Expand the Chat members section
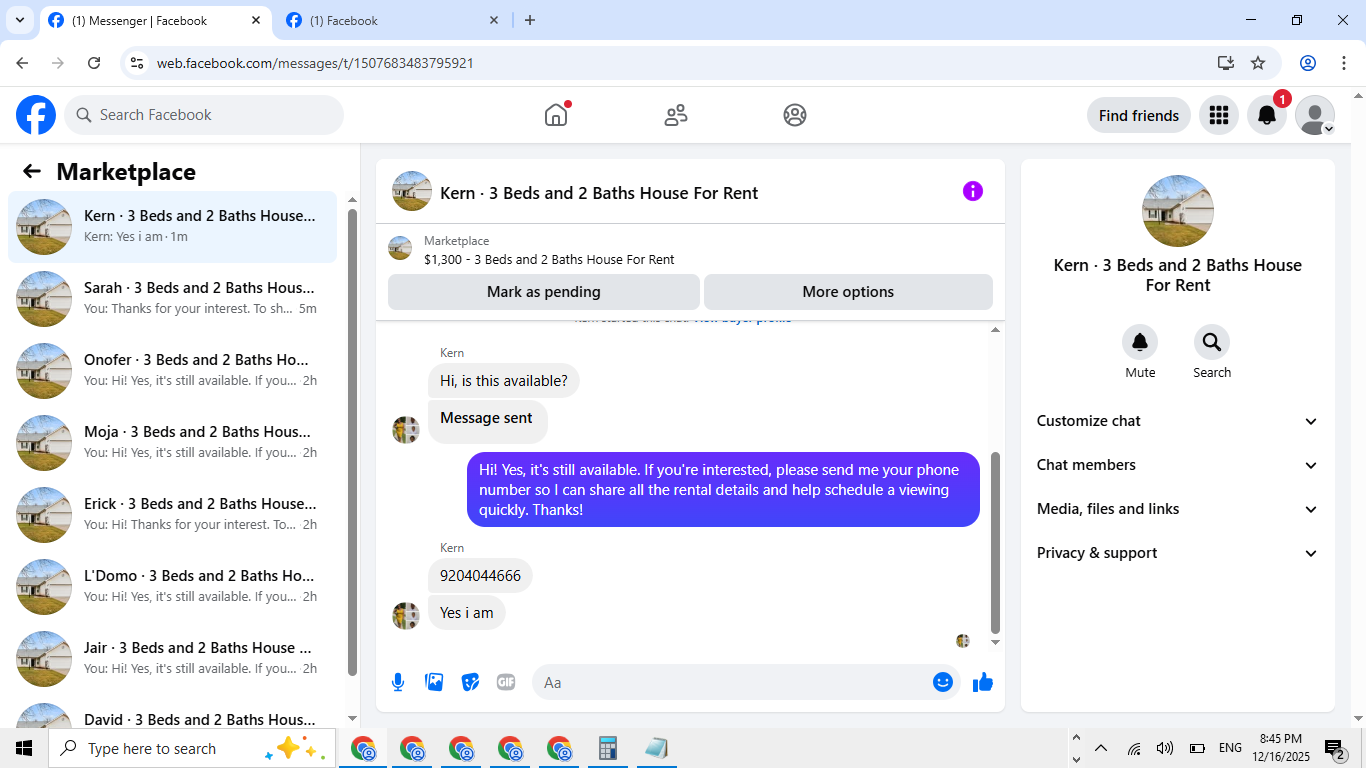The image size is (1366, 768). (x=1178, y=465)
